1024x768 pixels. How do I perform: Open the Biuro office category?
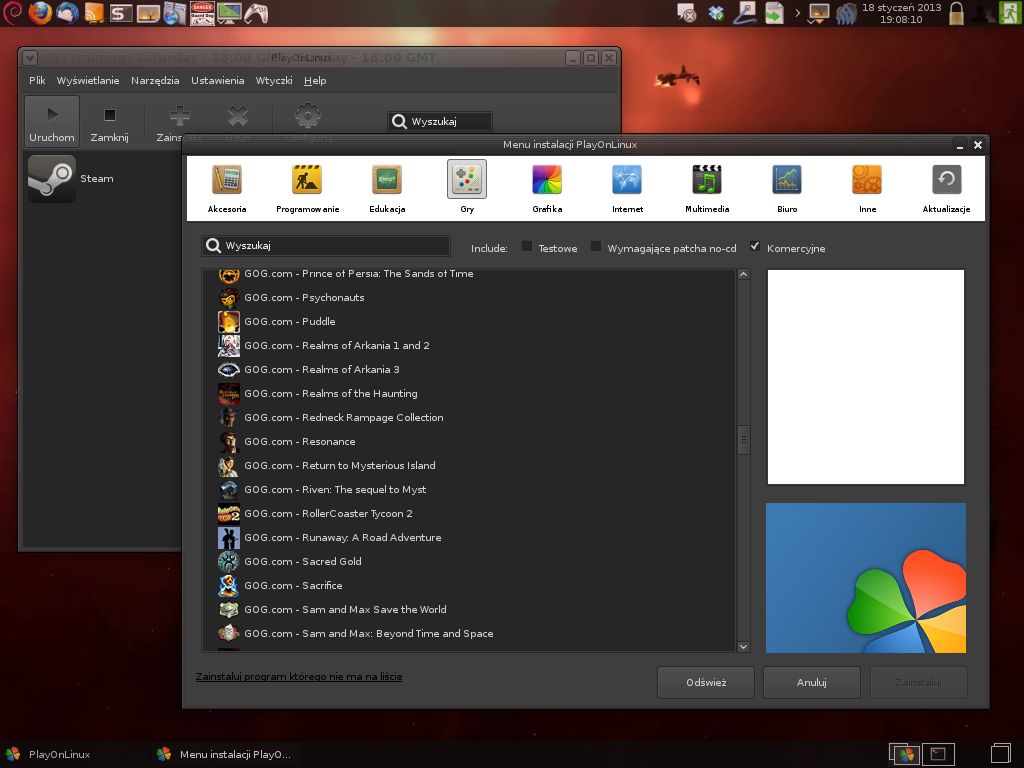point(787,188)
